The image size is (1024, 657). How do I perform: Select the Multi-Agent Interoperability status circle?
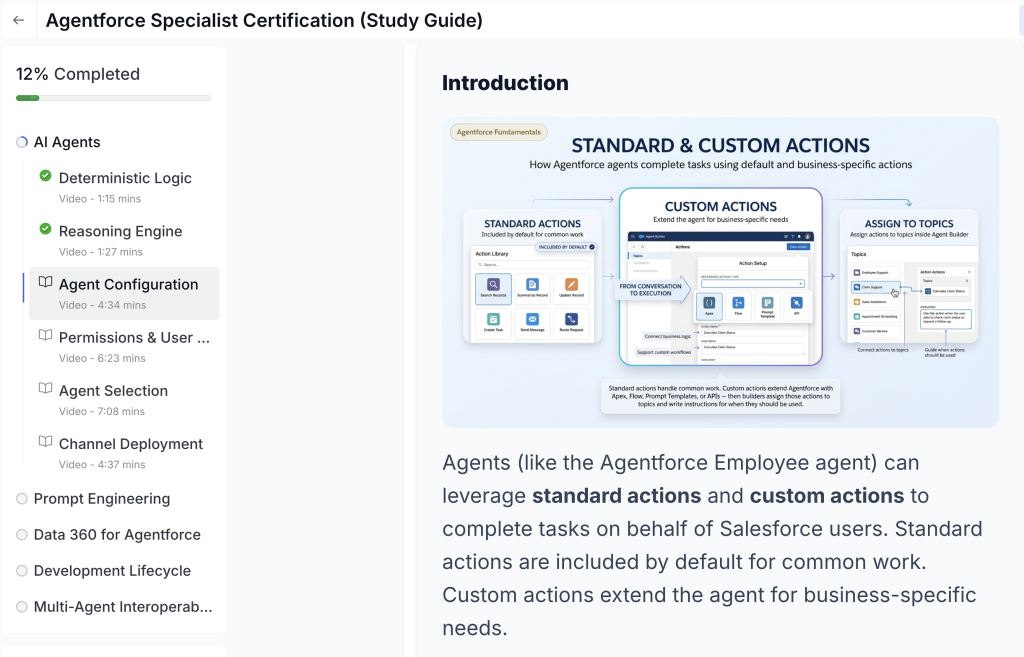tap(22, 607)
